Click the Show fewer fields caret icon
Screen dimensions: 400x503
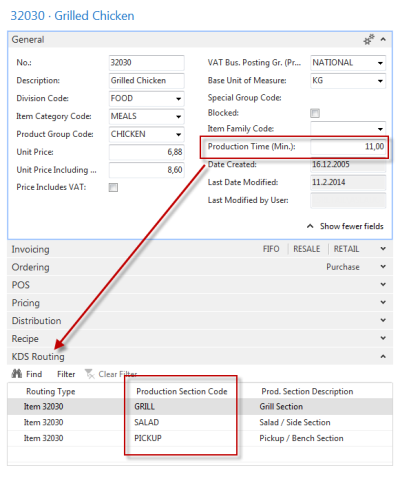310,226
